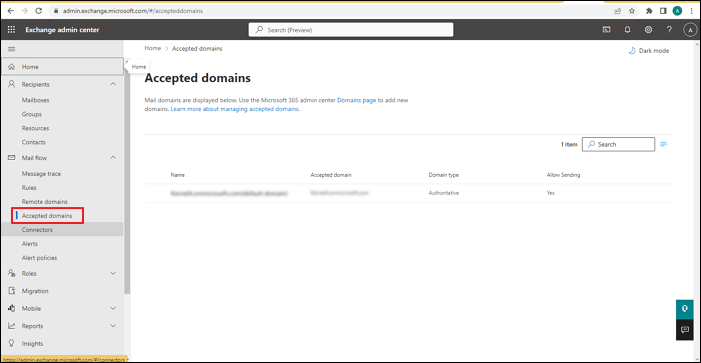Image resolution: width=701 pixels, height=363 pixels.
Task: Expand the Mobile section
Action: point(113,308)
